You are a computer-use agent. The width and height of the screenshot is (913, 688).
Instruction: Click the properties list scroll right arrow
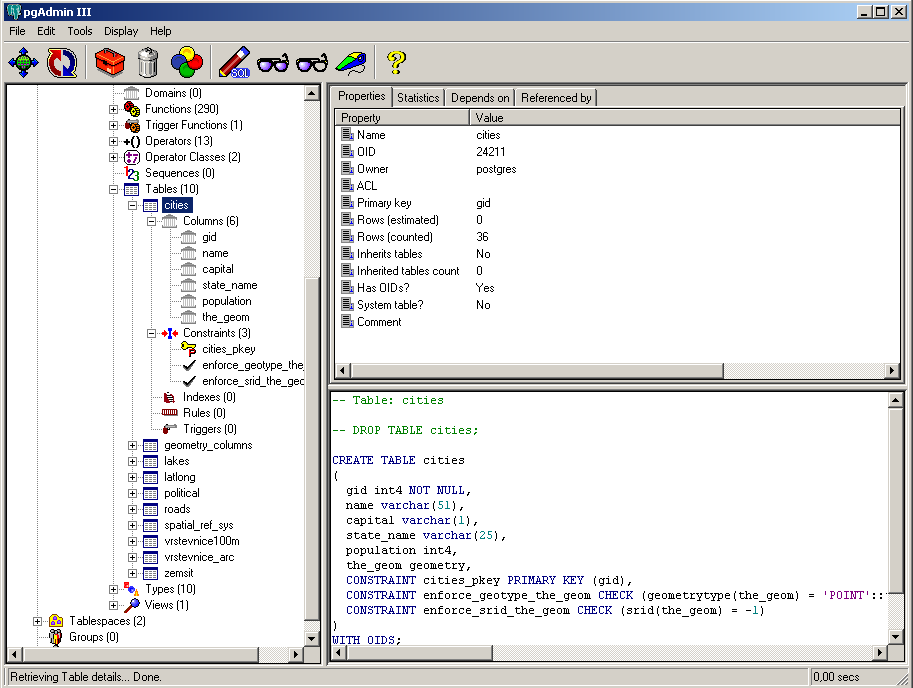891,370
